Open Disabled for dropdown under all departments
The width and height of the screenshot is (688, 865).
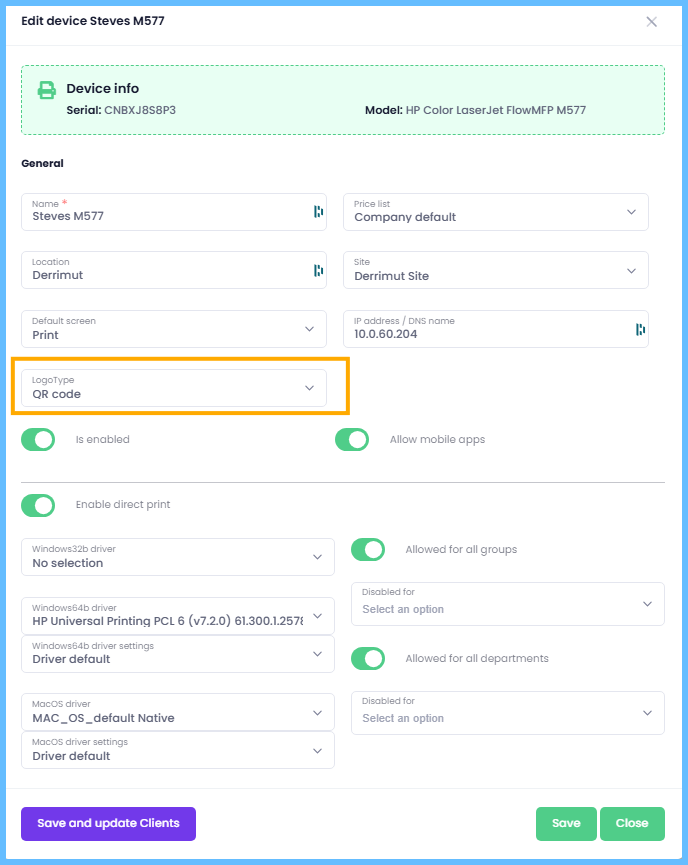(x=508, y=713)
